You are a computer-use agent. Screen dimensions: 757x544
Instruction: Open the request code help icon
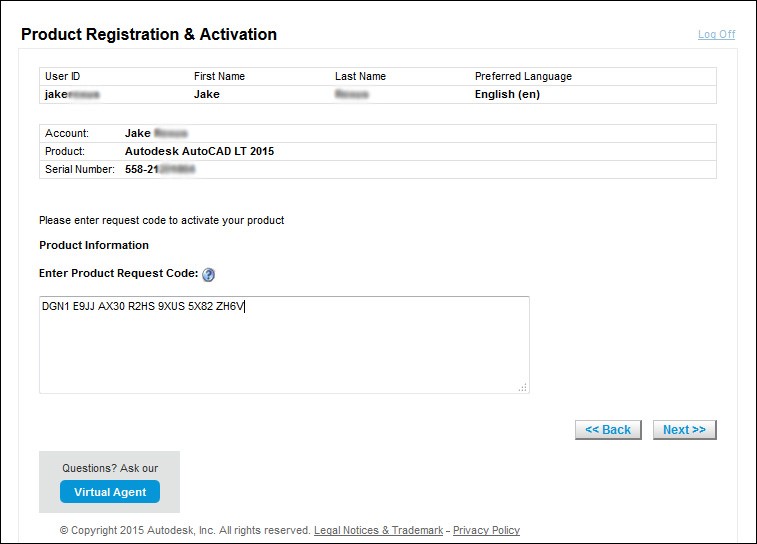(208, 275)
